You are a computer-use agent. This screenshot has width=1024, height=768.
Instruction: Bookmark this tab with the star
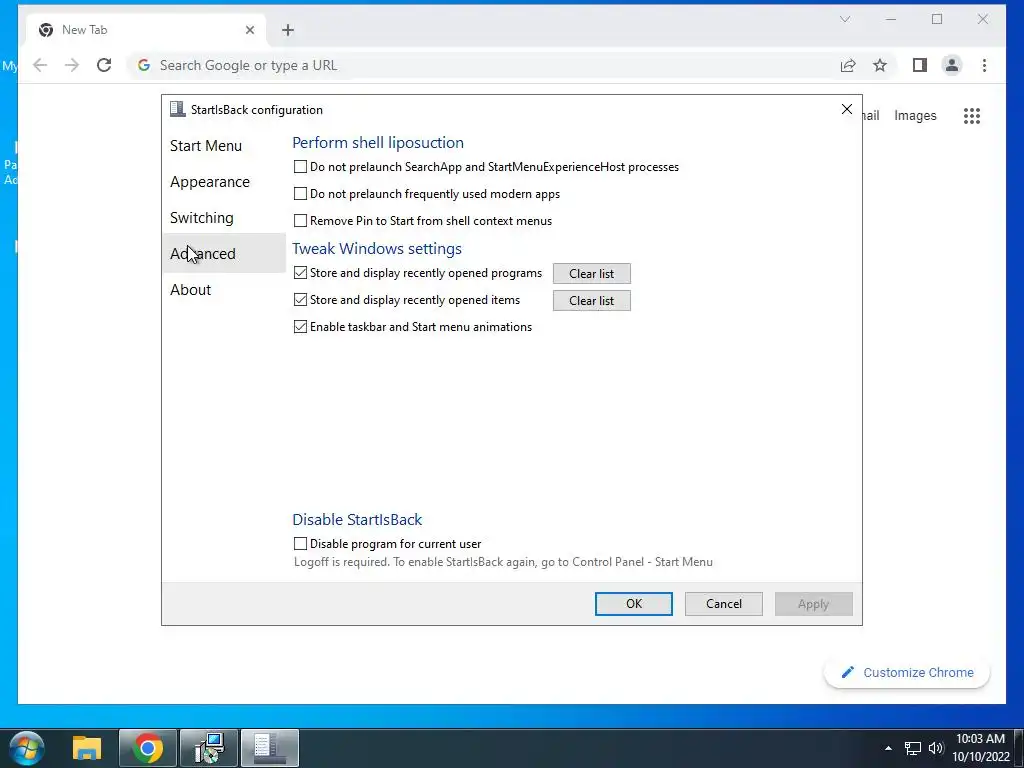pyautogui.click(x=880, y=65)
